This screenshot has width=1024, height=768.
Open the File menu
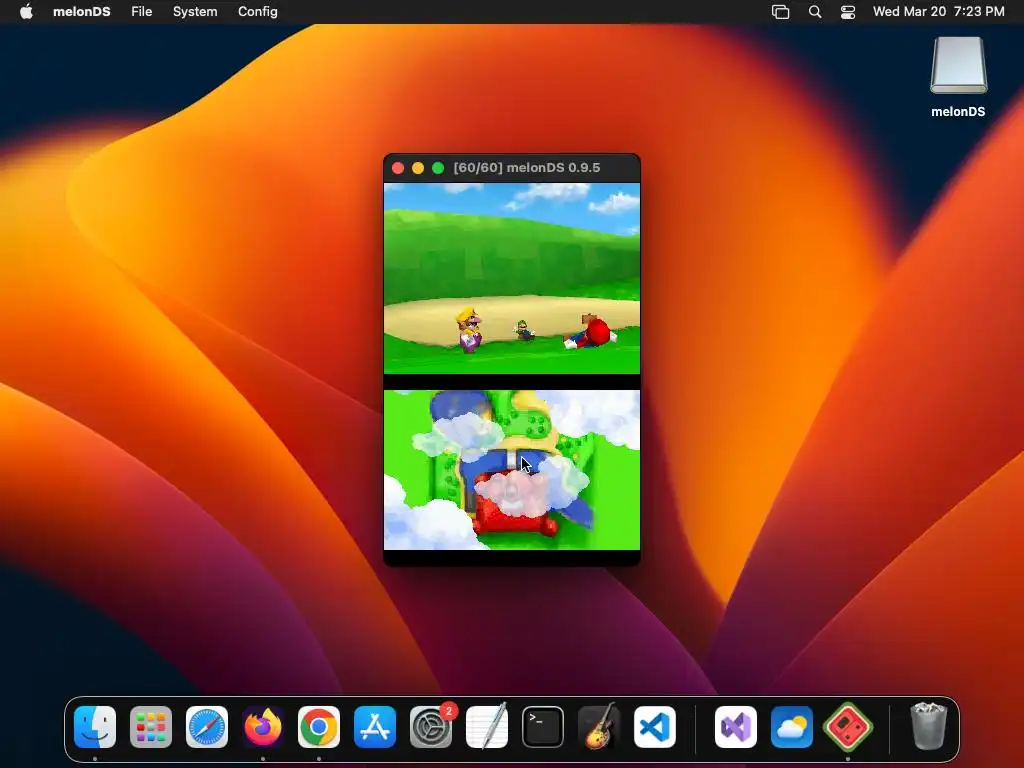[141, 11]
